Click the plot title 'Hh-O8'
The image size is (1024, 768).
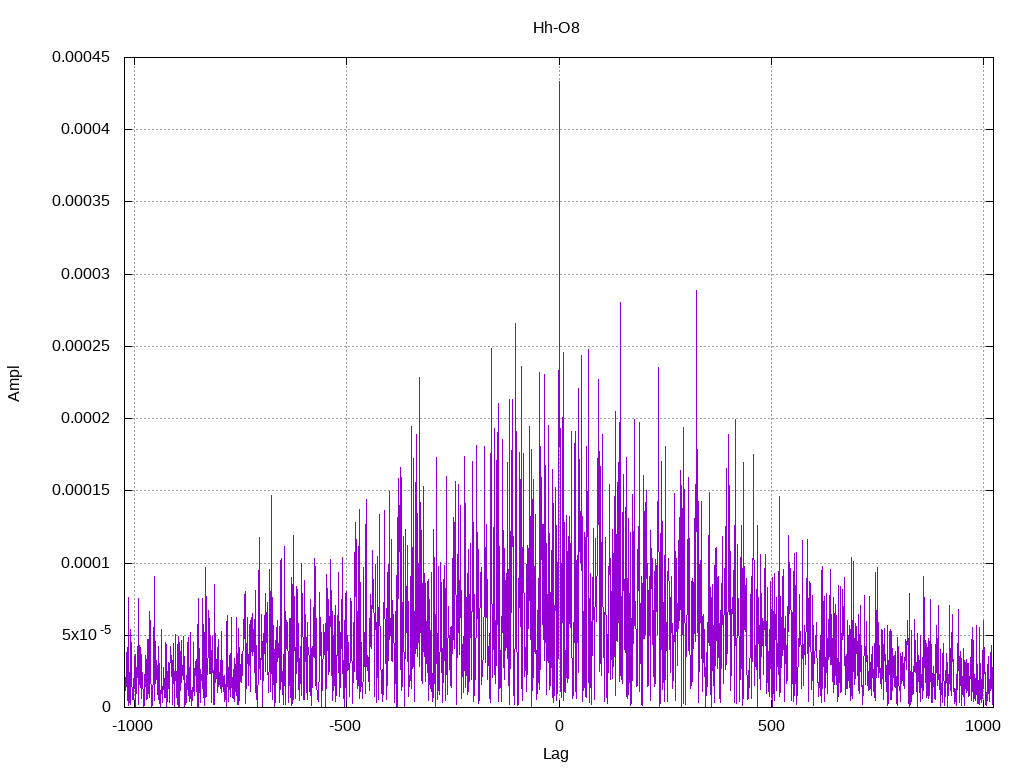click(x=556, y=28)
